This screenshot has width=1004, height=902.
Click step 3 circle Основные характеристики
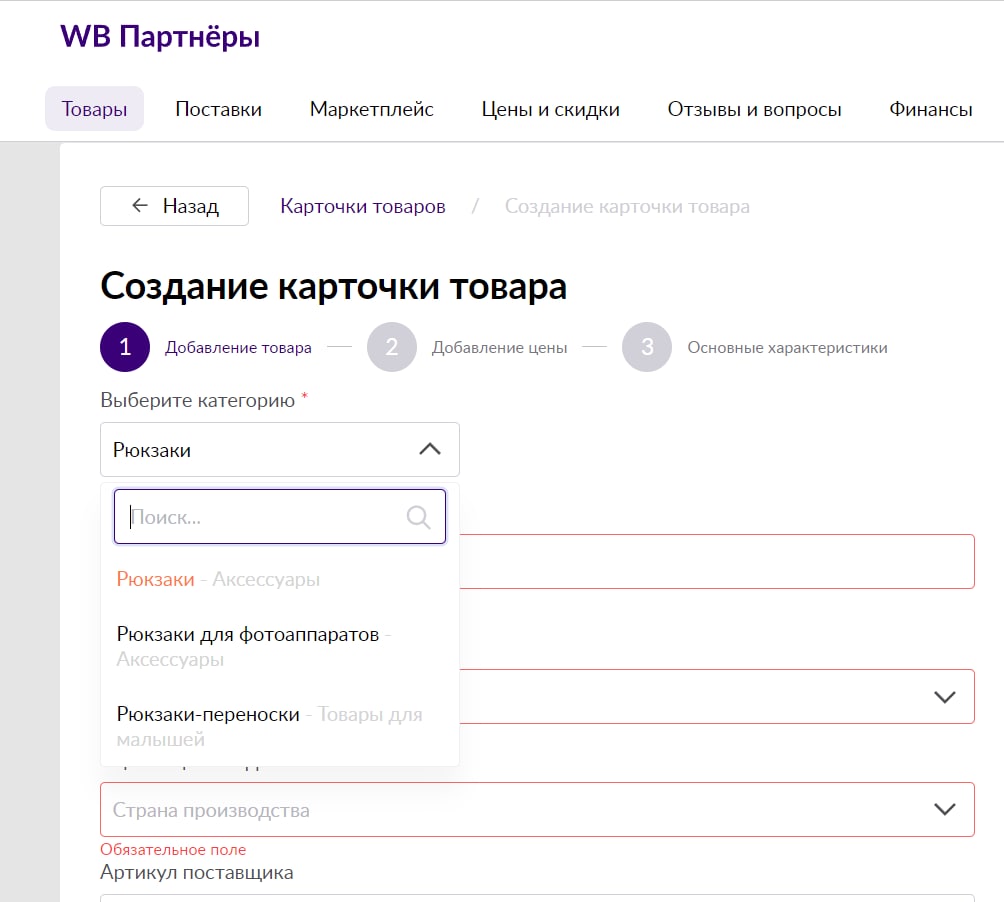(x=647, y=347)
